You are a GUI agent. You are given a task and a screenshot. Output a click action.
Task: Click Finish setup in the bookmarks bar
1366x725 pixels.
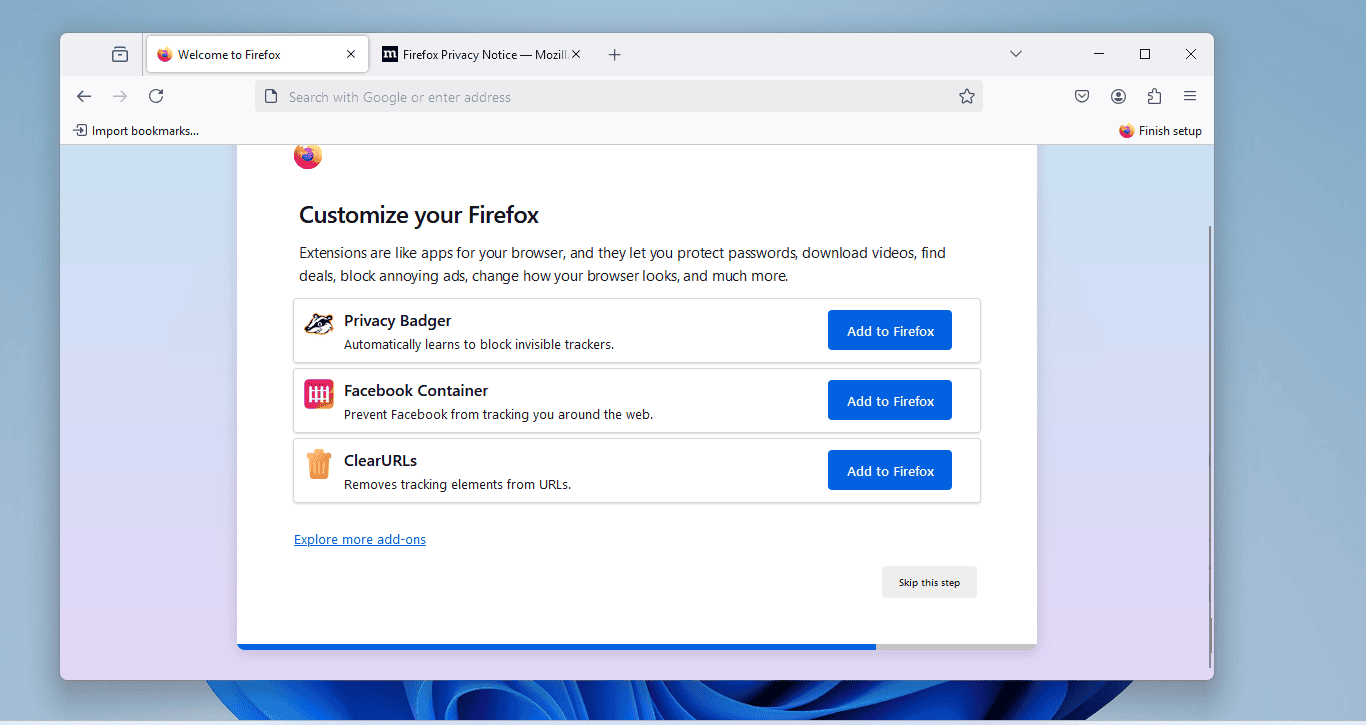pos(1160,131)
